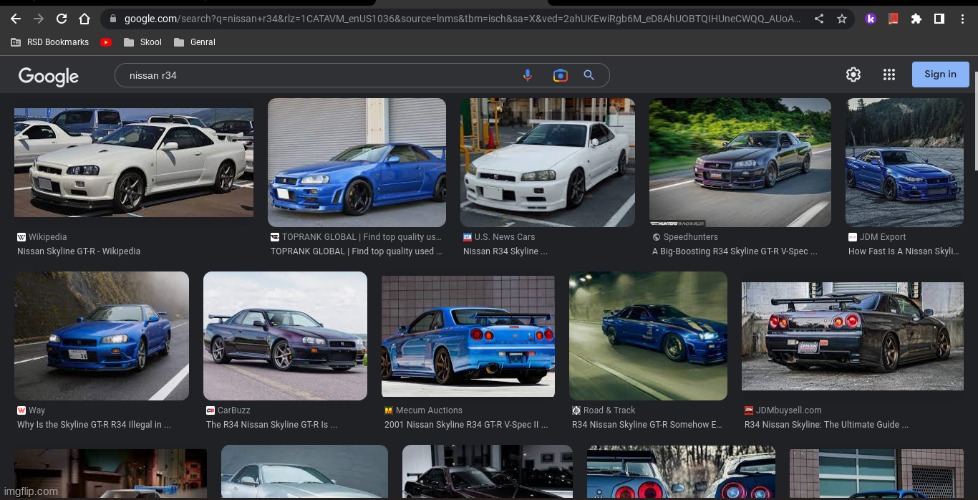Click the Wikipedia source label
978x500 pixels.
pyautogui.click(x=47, y=237)
